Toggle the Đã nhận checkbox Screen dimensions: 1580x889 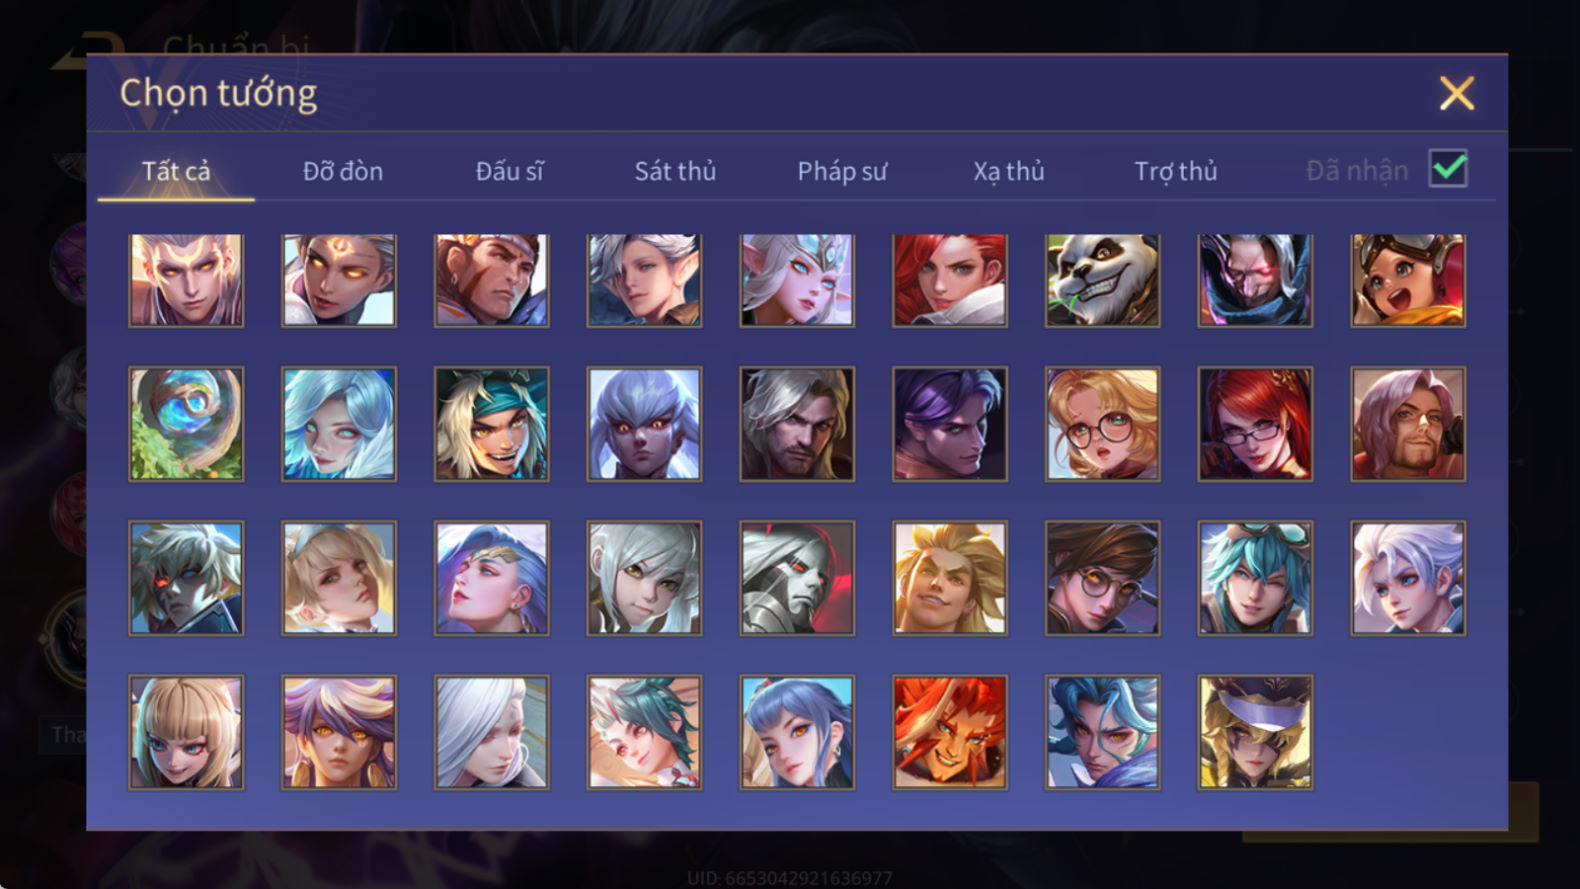coord(1448,168)
